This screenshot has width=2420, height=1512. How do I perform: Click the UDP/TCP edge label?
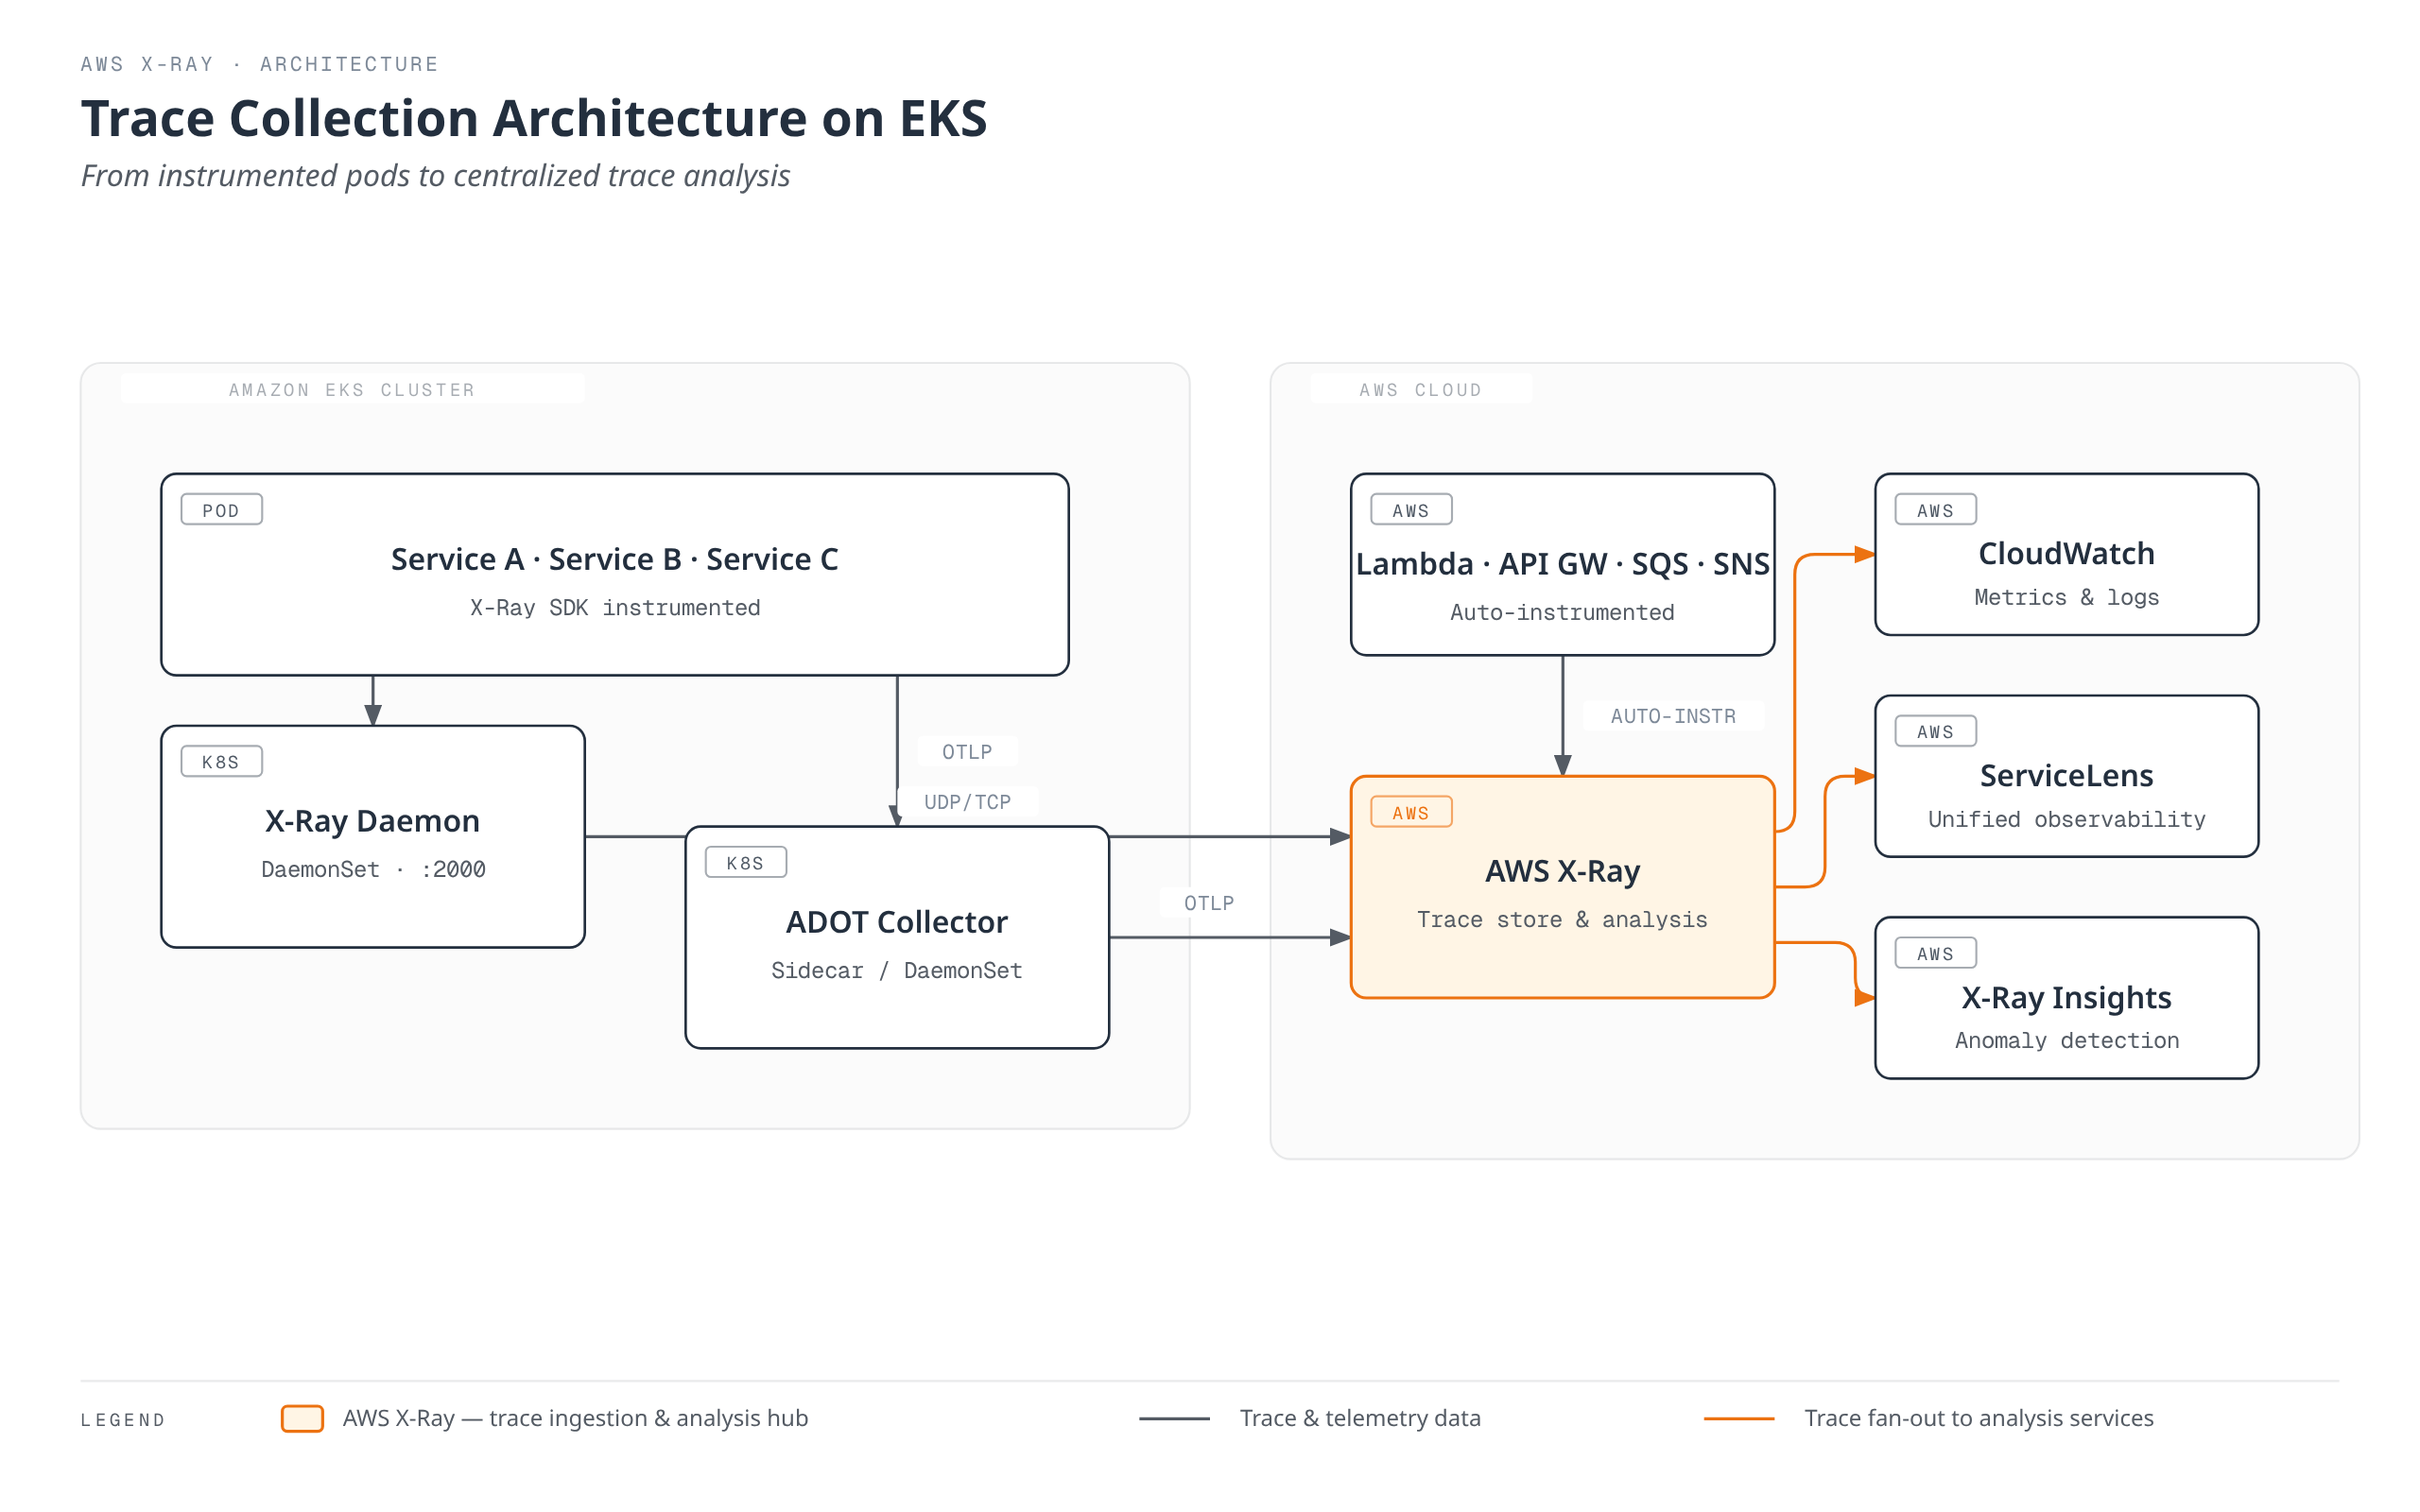(x=968, y=802)
